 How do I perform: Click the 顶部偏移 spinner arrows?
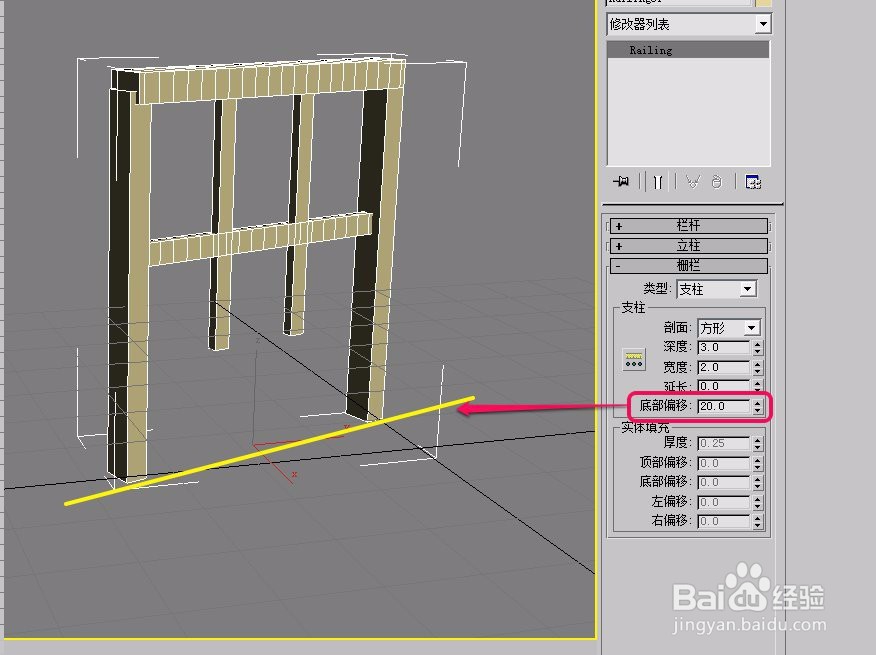pyautogui.click(x=758, y=463)
